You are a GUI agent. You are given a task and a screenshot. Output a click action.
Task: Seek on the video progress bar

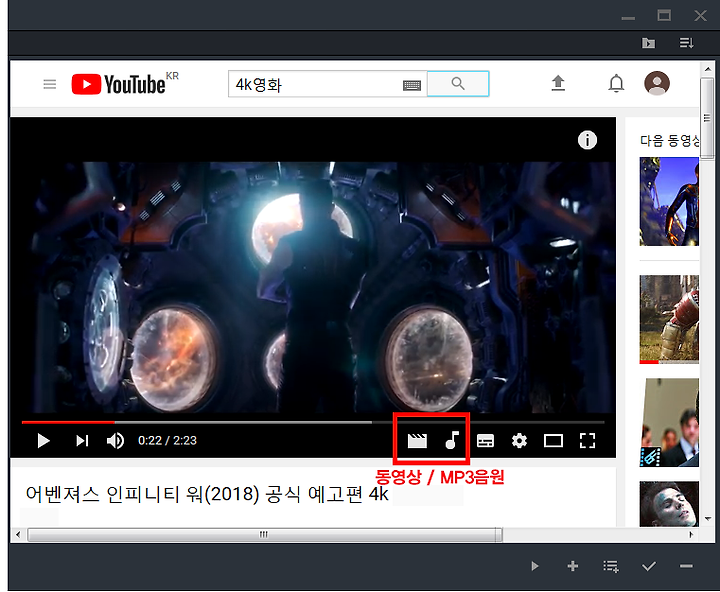pyautogui.click(x=313, y=422)
